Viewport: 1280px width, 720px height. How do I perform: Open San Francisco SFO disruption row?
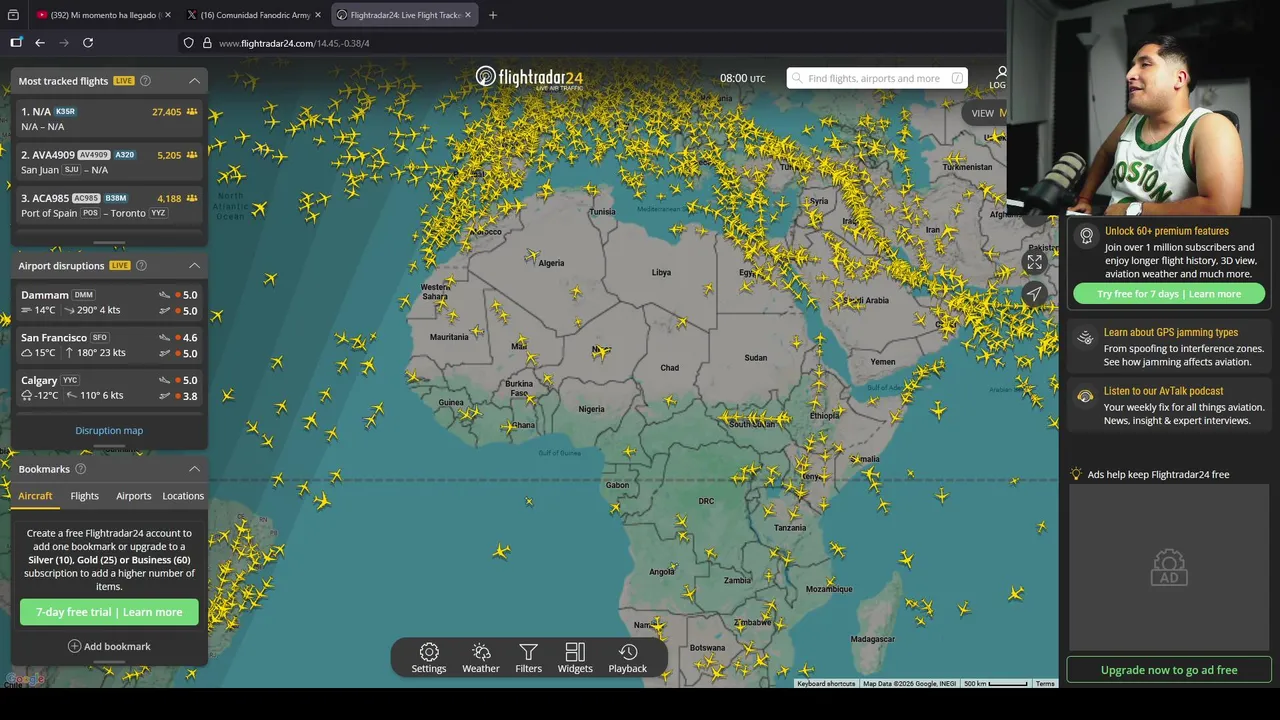(x=109, y=345)
